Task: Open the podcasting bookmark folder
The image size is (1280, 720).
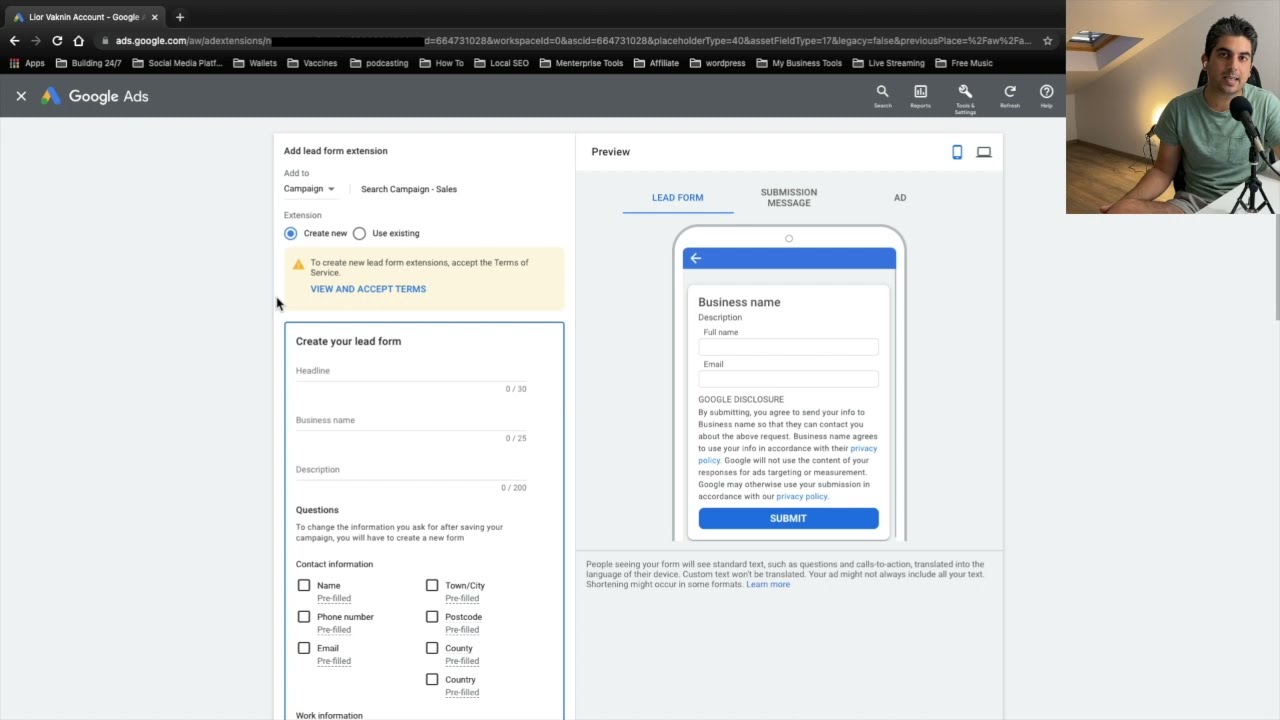Action: (379, 63)
